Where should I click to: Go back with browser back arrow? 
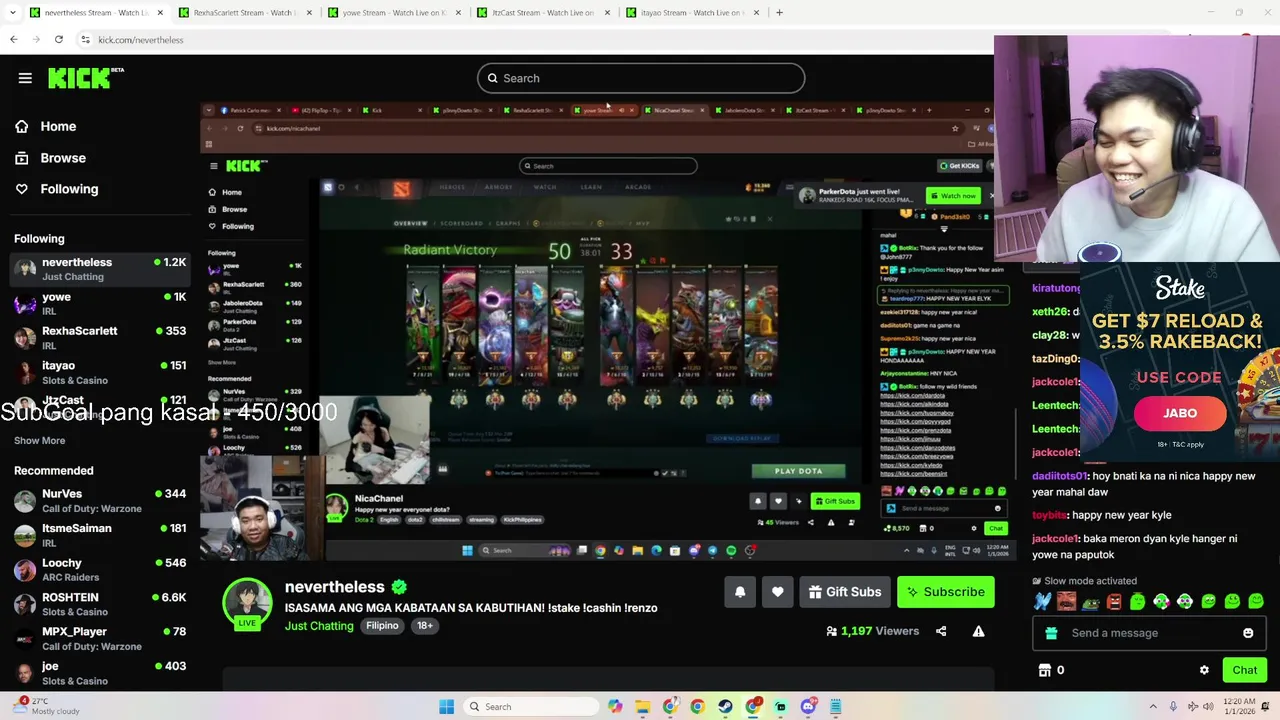pyautogui.click(x=13, y=40)
